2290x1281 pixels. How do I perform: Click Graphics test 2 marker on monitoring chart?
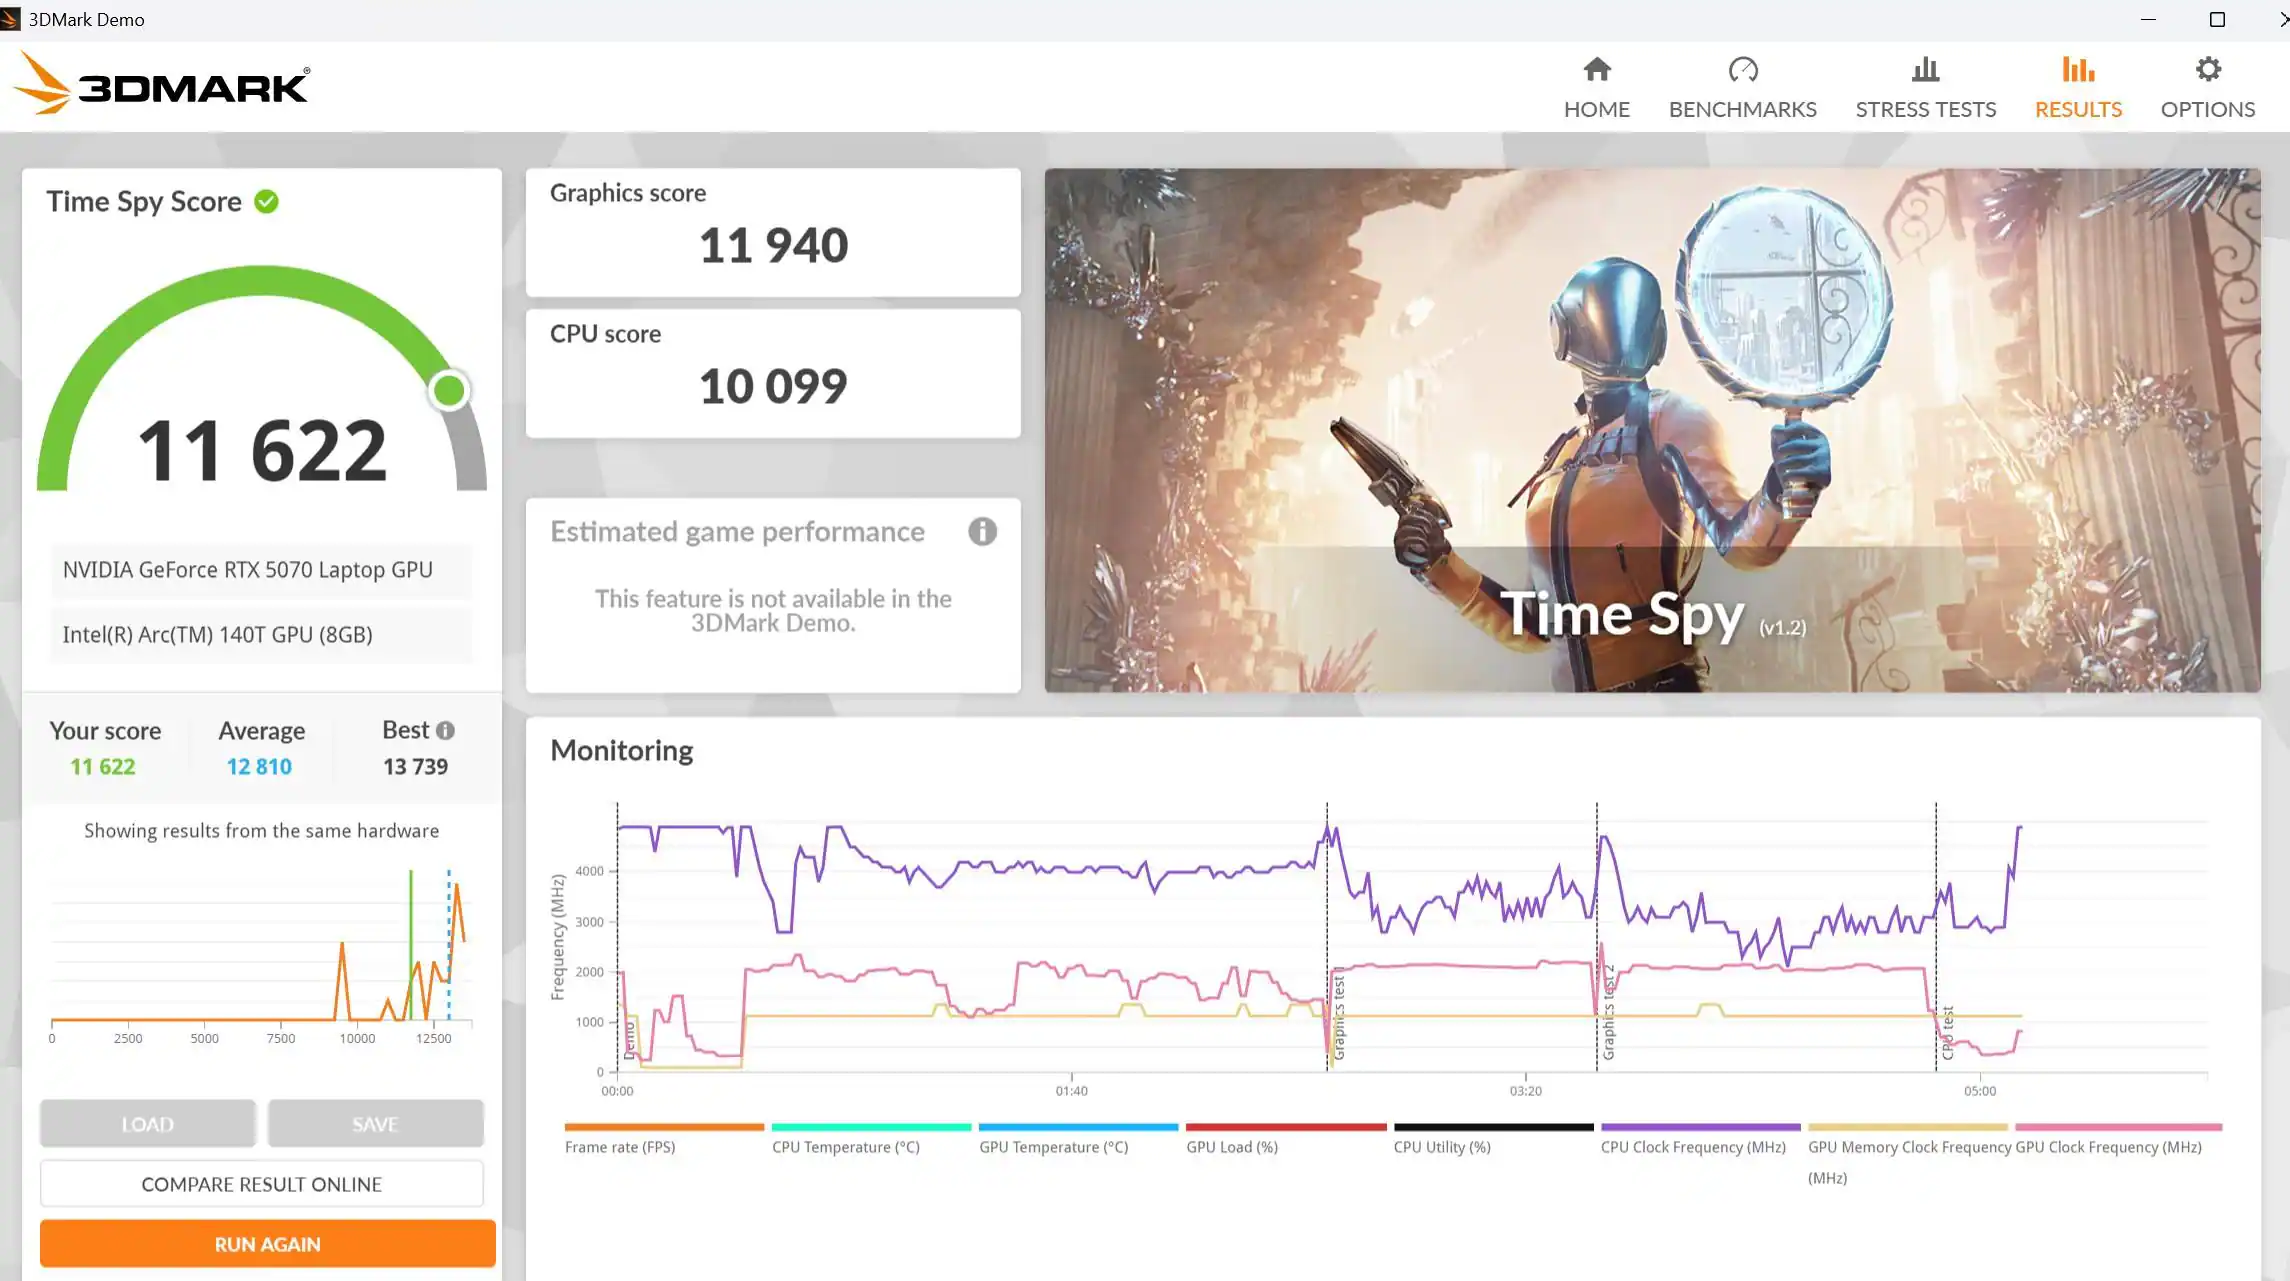[1608, 1010]
